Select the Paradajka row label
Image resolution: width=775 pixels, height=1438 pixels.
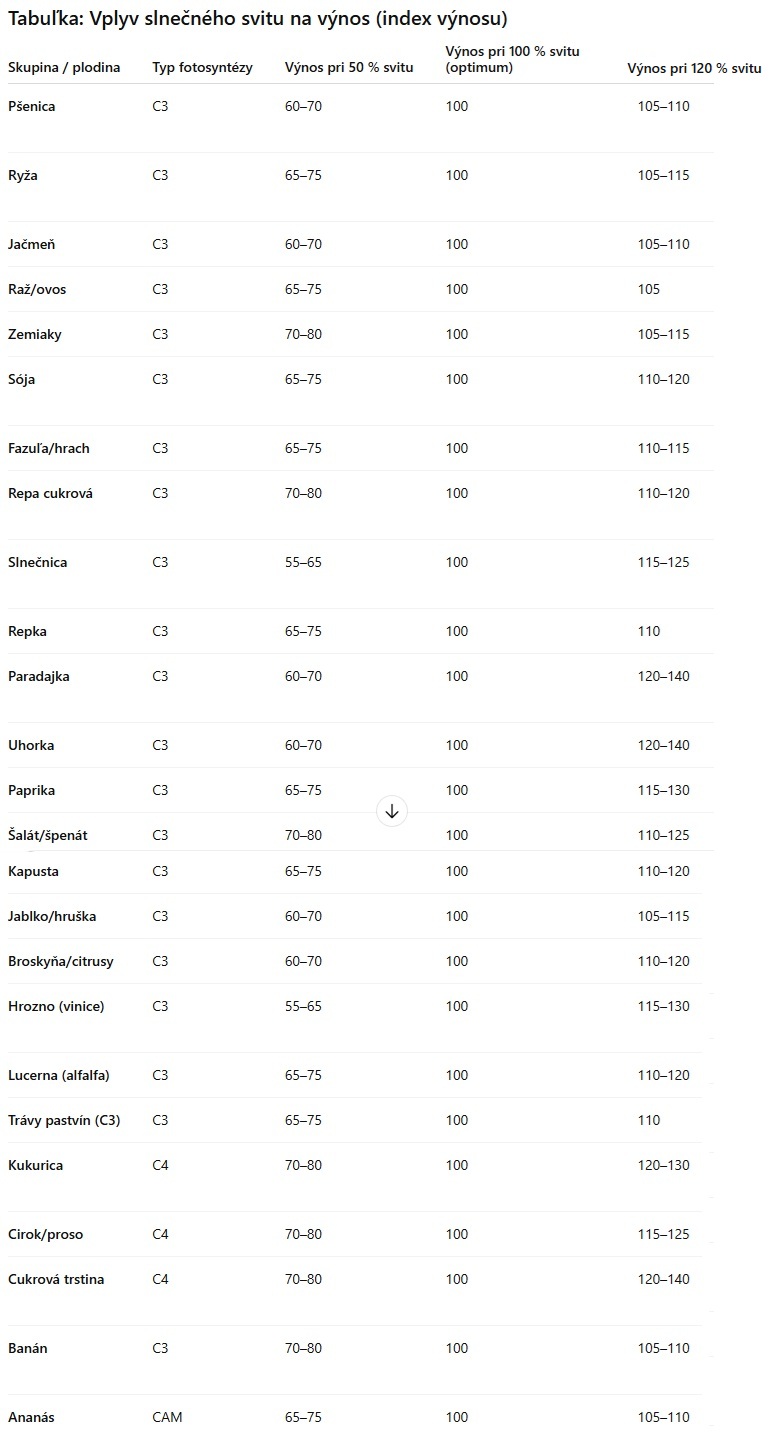click(x=39, y=676)
